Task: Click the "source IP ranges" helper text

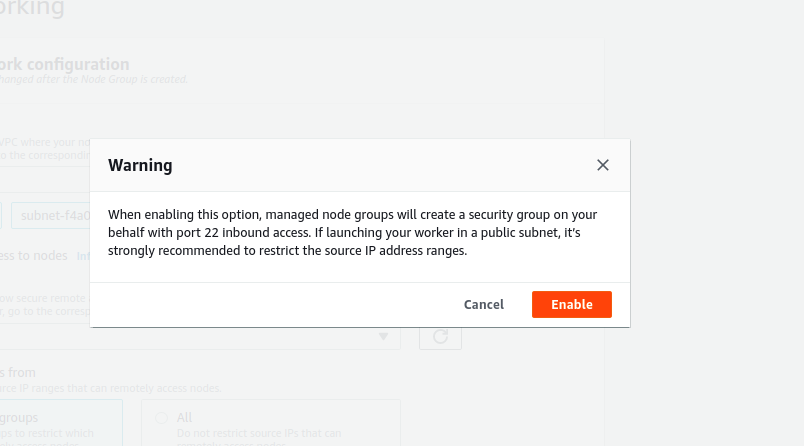Action: (x=111, y=388)
